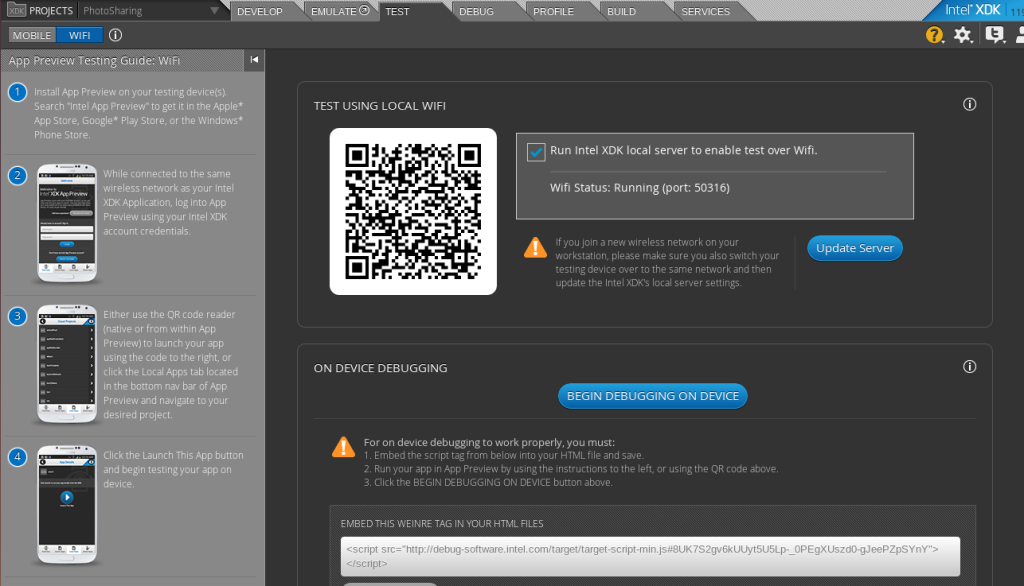Screen dimensions: 1024x586
Task: Open settings via the gear icon
Action: pos(963,35)
